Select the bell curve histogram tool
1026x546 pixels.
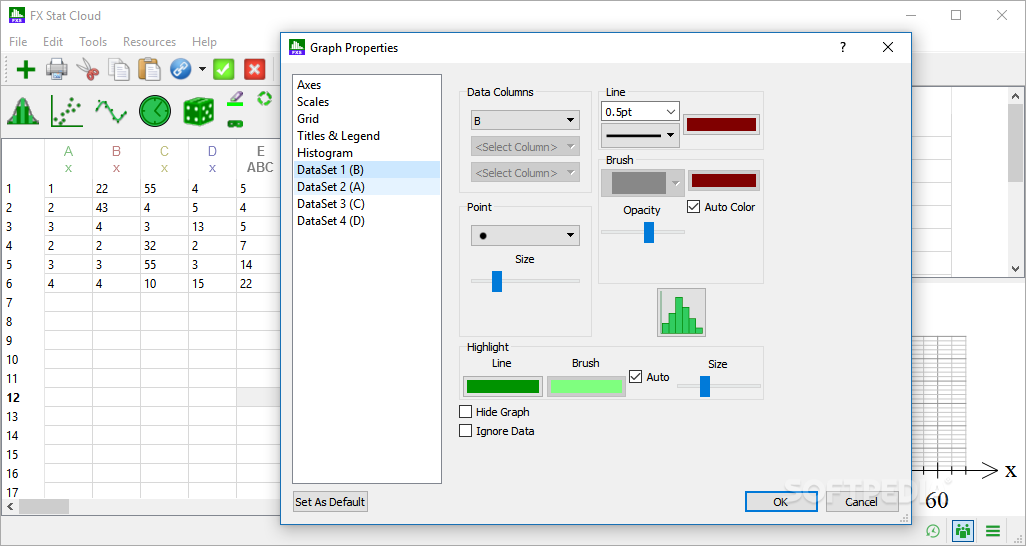pos(24,111)
